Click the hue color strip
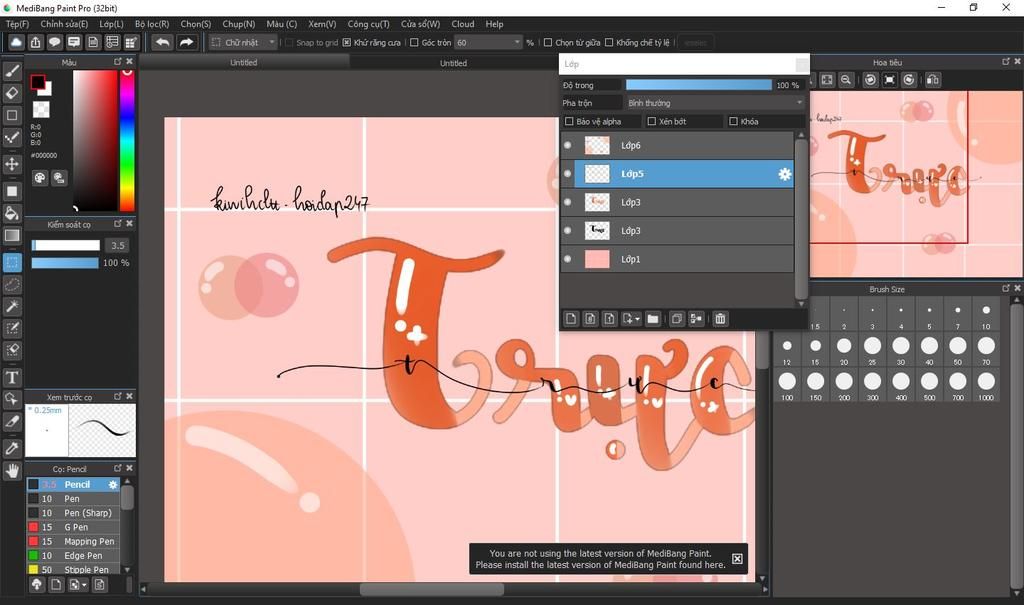Viewport: 1024px width, 605px height. pyautogui.click(x=127, y=140)
